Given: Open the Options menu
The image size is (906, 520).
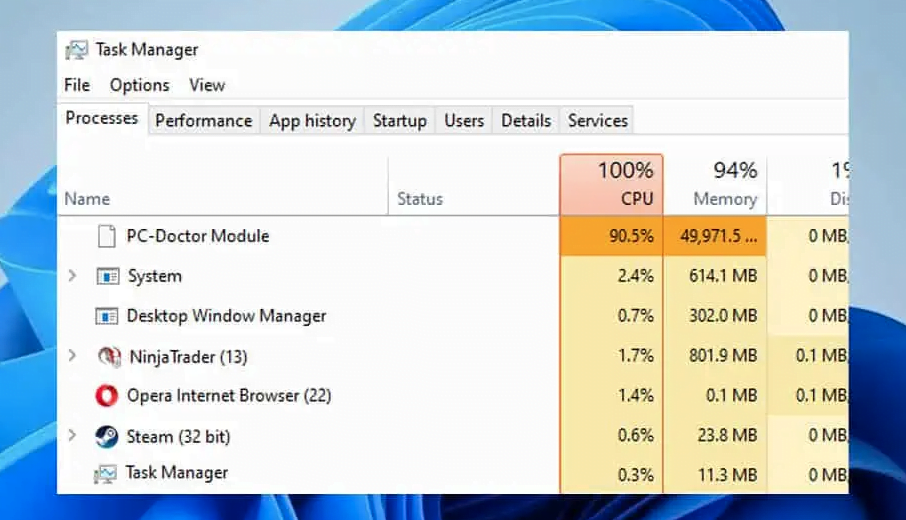Looking at the screenshot, I should tap(140, 86).
